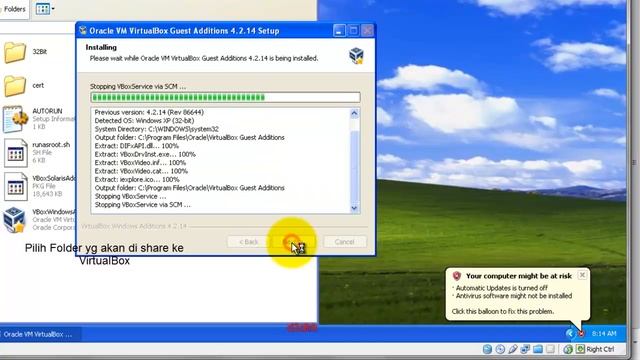This screenshot has width=640, height=360.
Task: Click the 32Bit folder name label
Action: coord(40,52)
